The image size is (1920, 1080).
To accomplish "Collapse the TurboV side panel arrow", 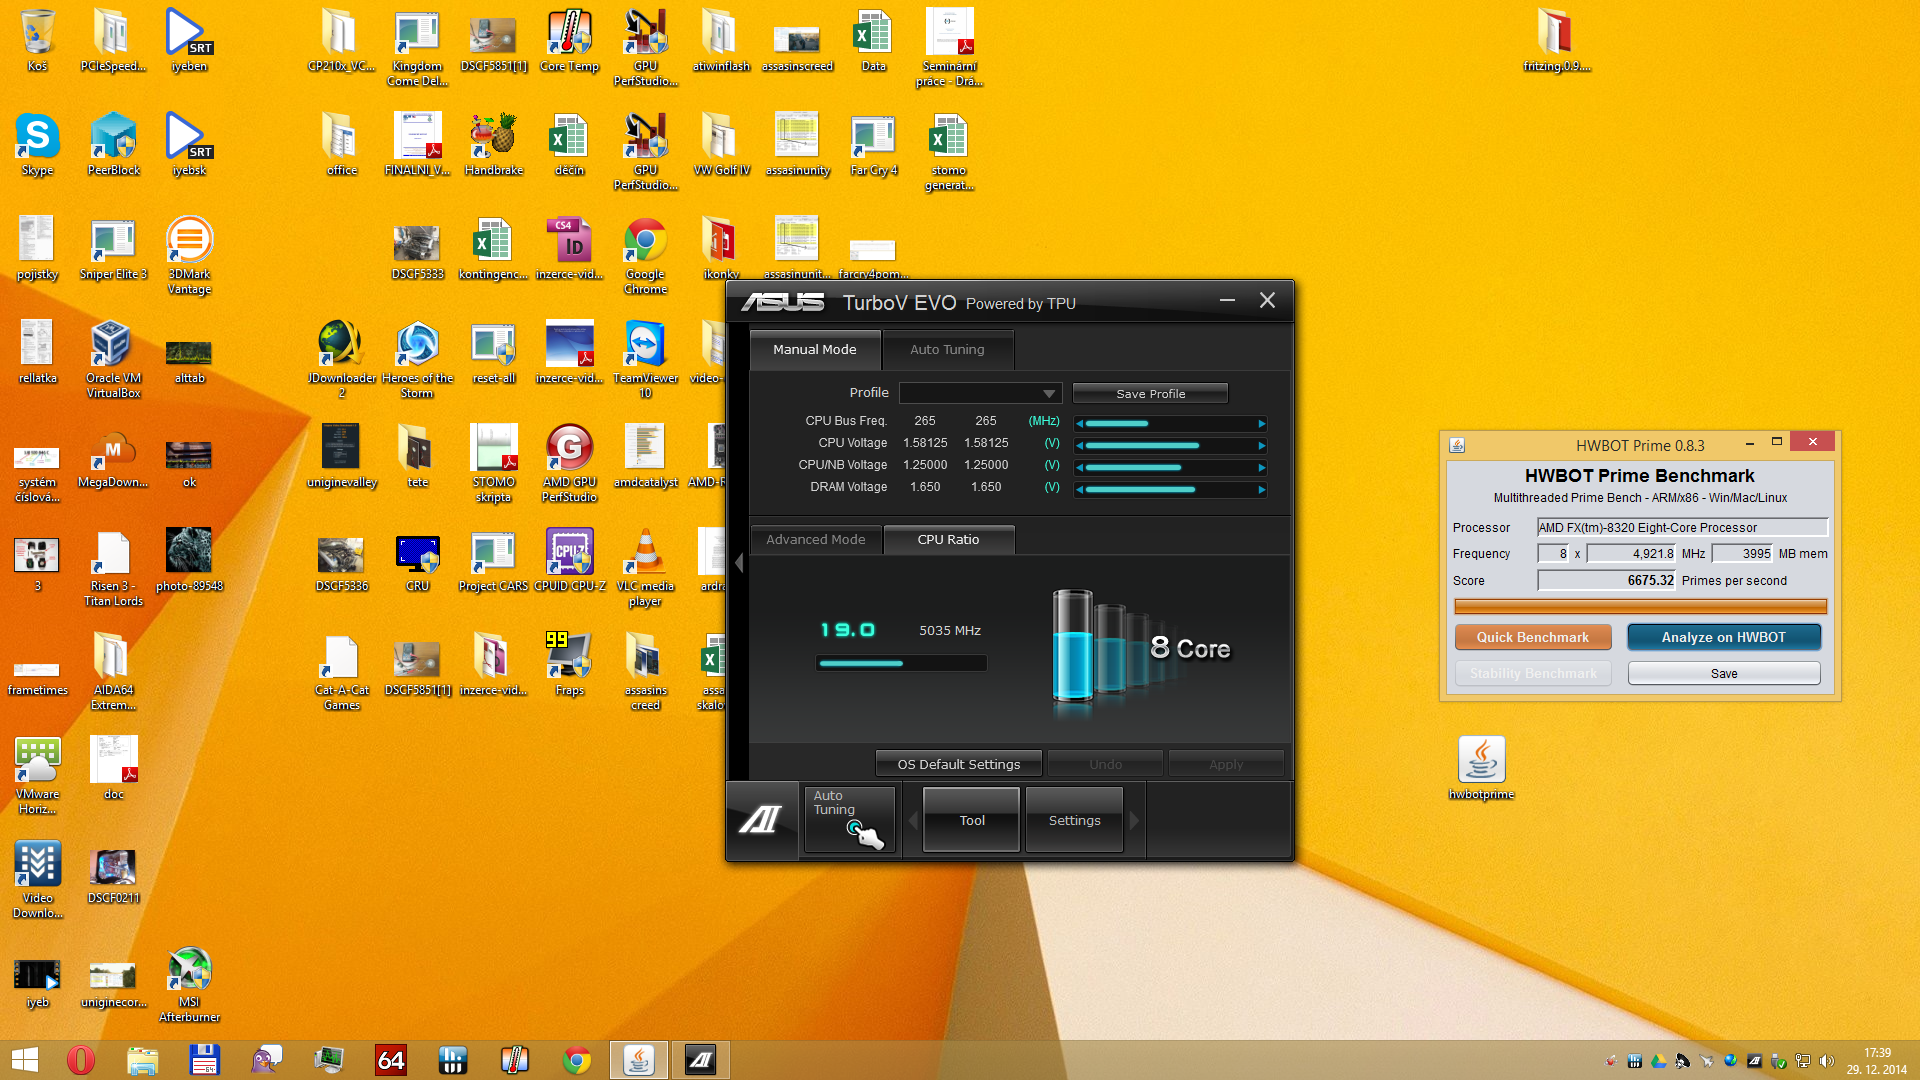I will pyautogui.click(x=739, y=563).
